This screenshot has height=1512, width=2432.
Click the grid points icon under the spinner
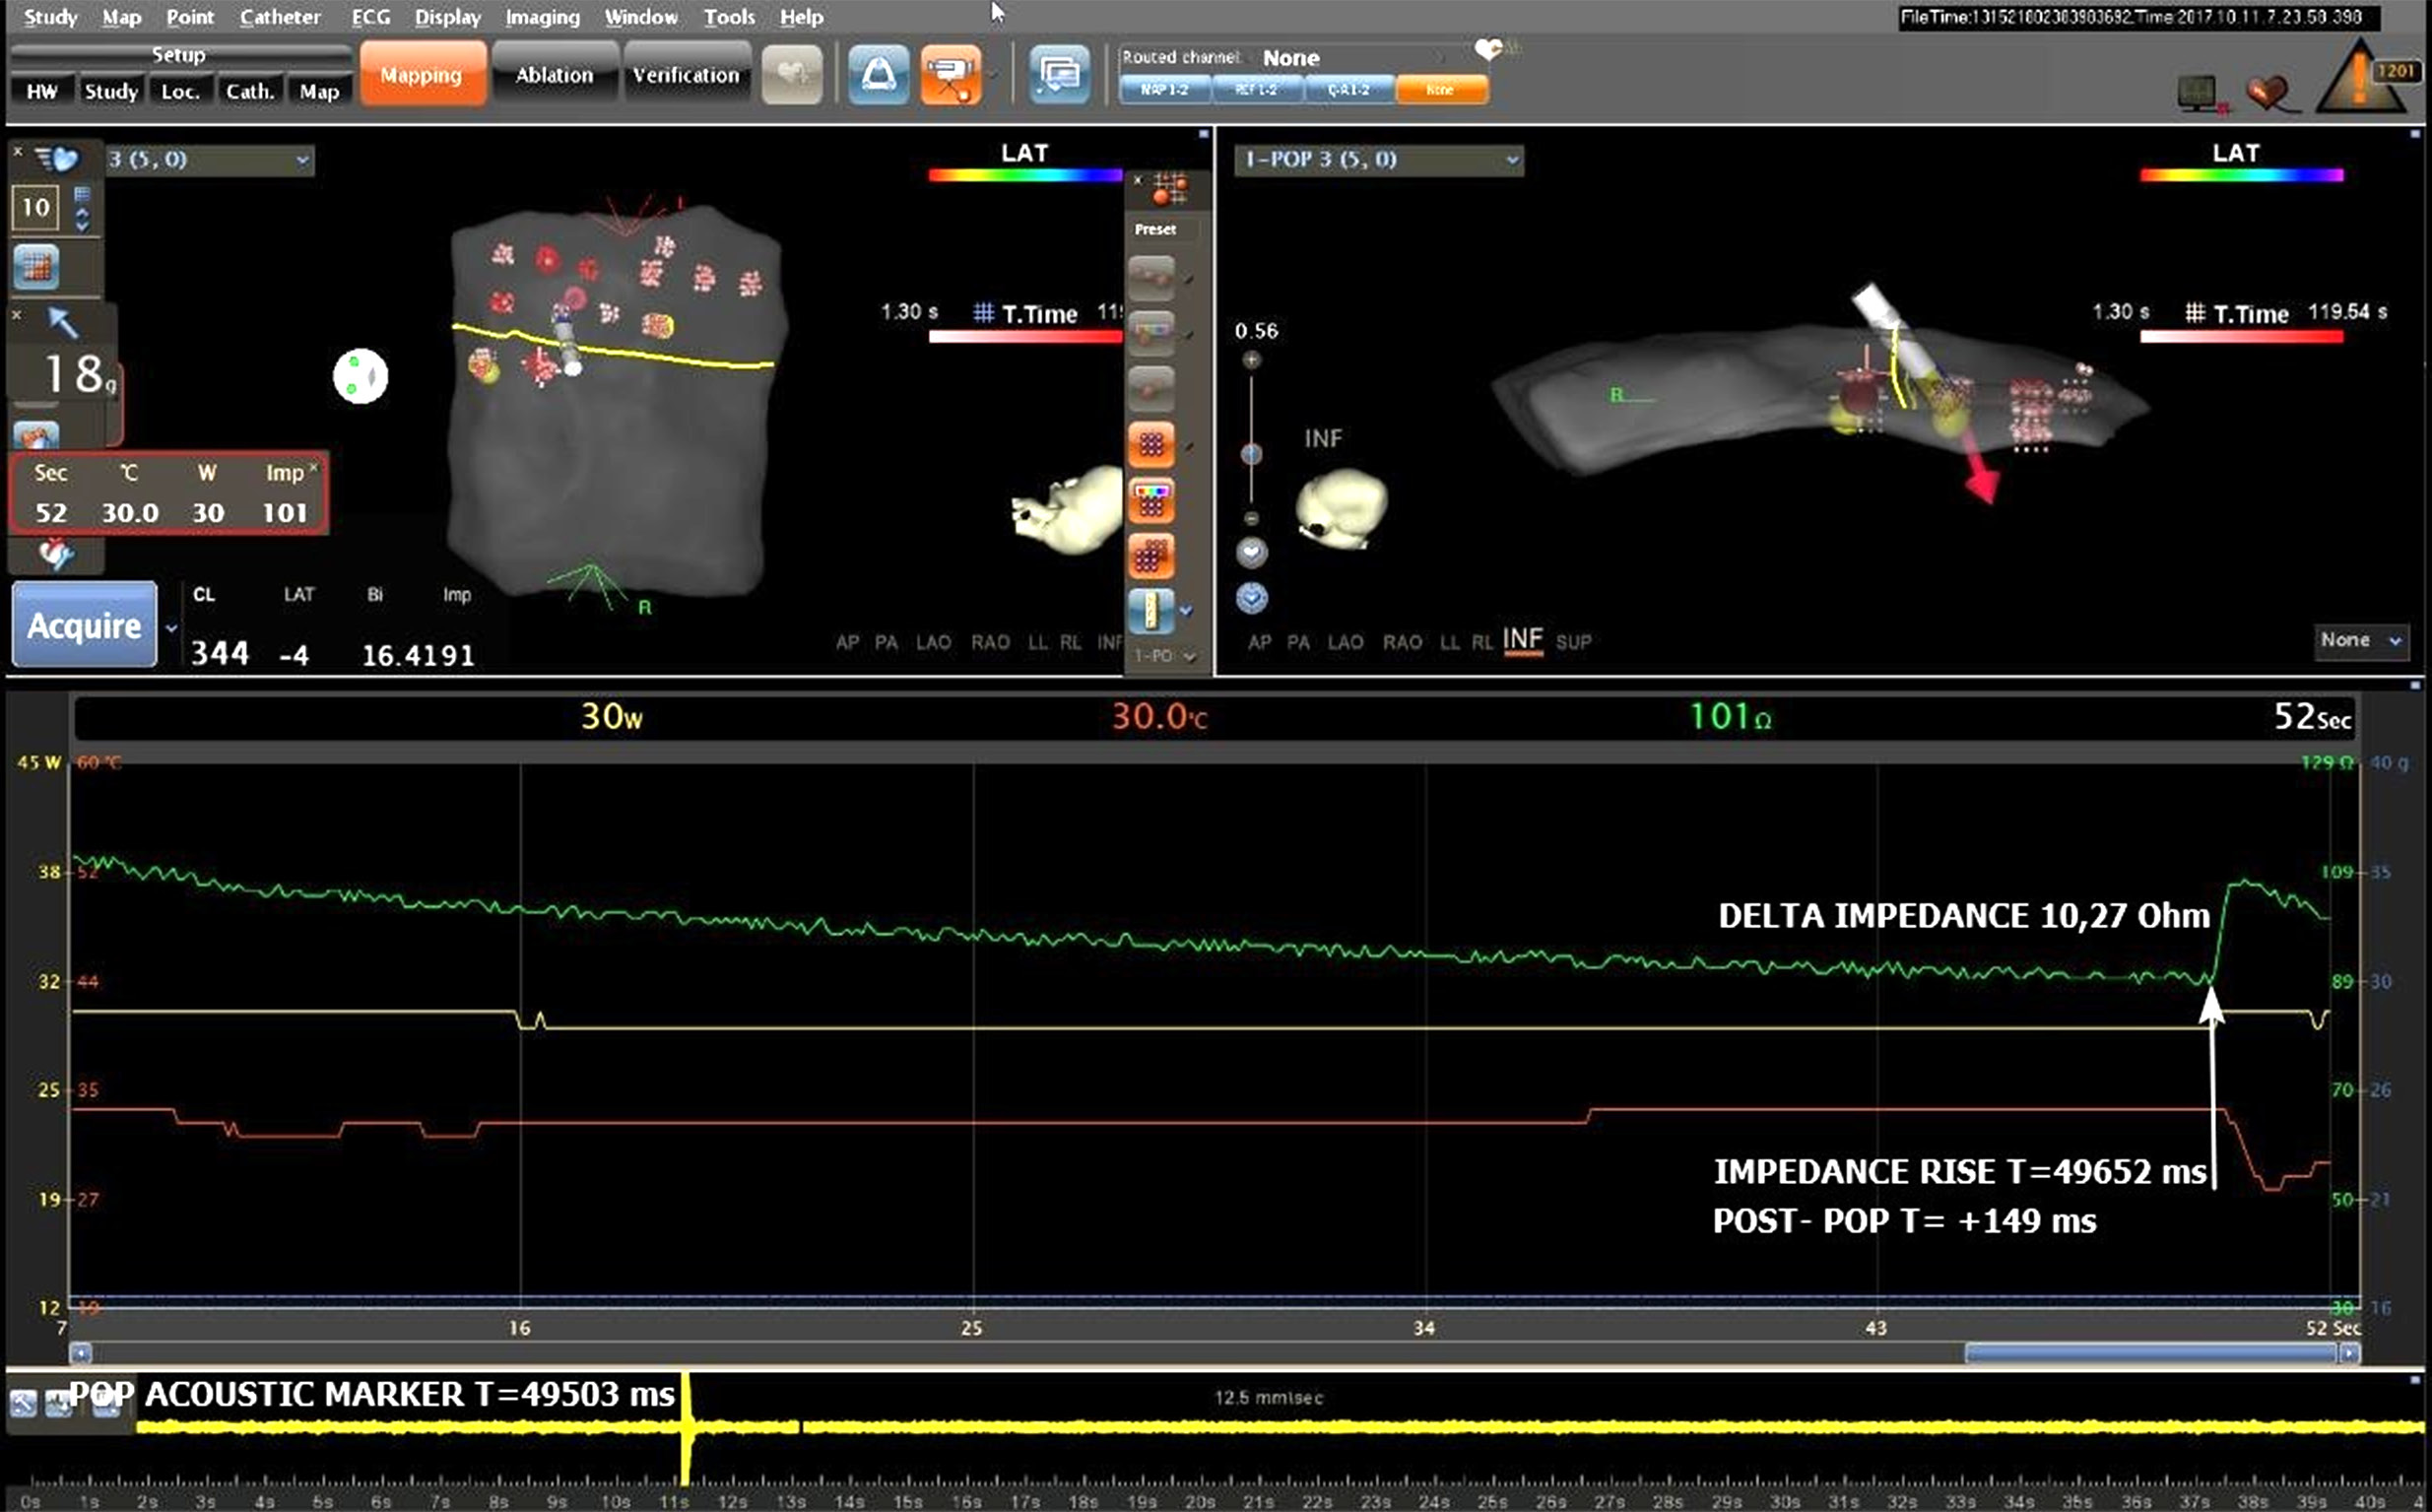click(x=37, y=267)
